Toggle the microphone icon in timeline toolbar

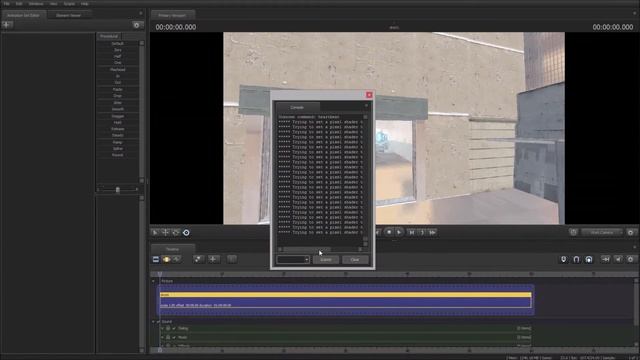[564, 259]
